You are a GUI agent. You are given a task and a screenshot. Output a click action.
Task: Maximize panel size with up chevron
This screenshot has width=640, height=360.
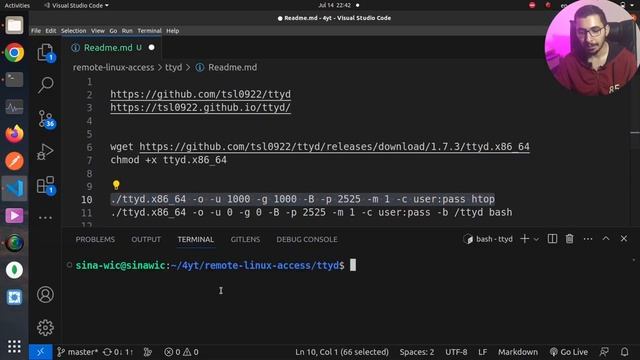click(x=606, y=238)
